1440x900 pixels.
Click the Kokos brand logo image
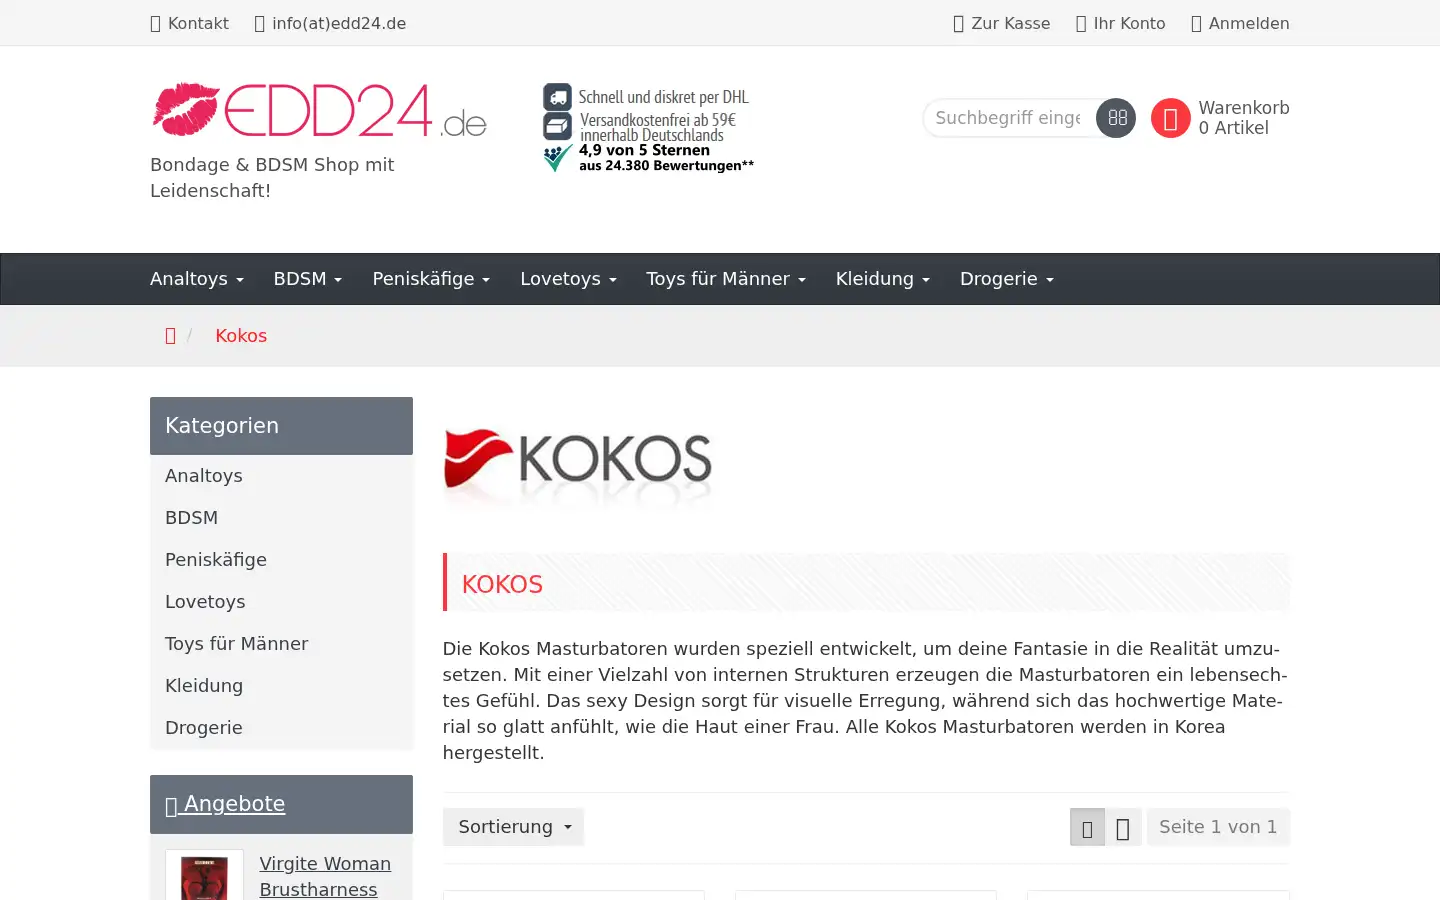(577, 466)
